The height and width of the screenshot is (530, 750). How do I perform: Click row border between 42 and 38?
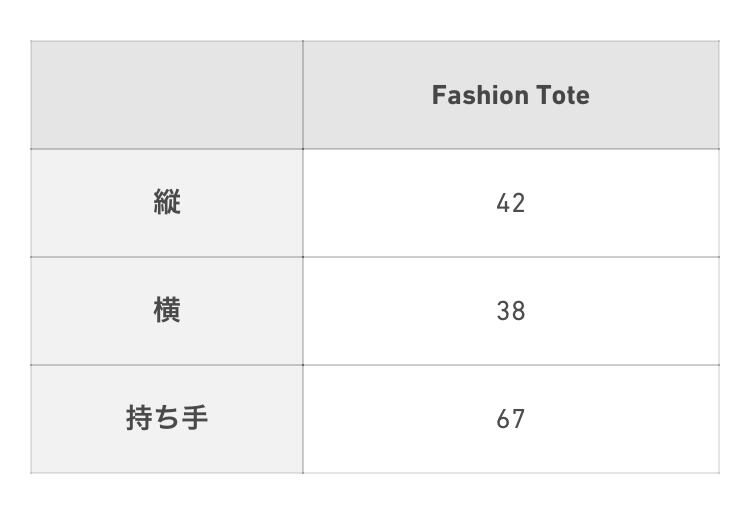tap(510, 257)
